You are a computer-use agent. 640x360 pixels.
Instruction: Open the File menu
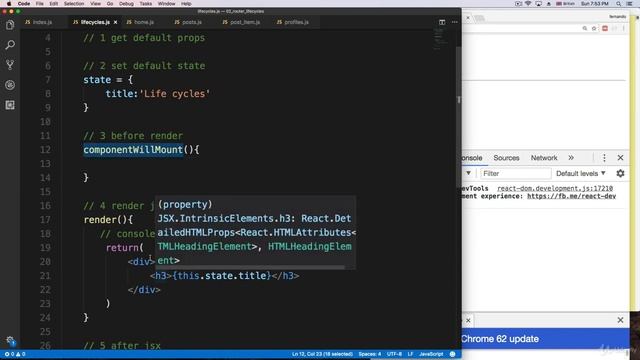[x=40, y=4]
